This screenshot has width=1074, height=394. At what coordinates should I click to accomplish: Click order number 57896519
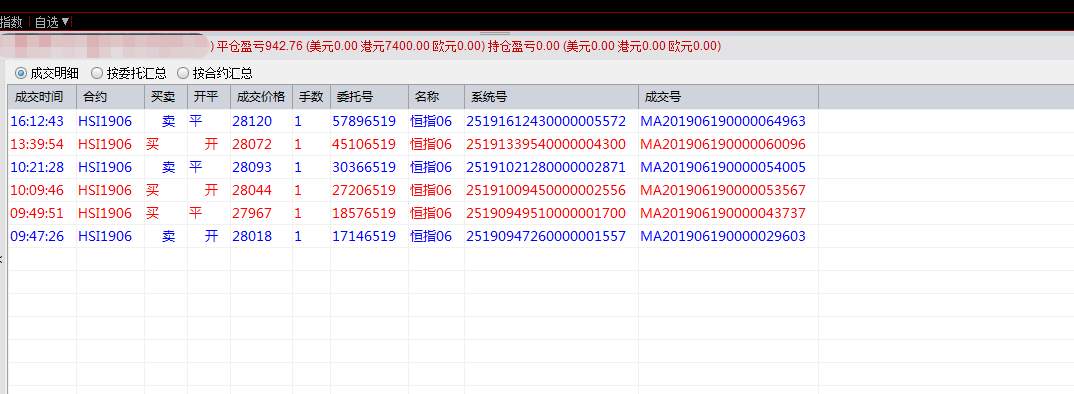pos(364,121)
